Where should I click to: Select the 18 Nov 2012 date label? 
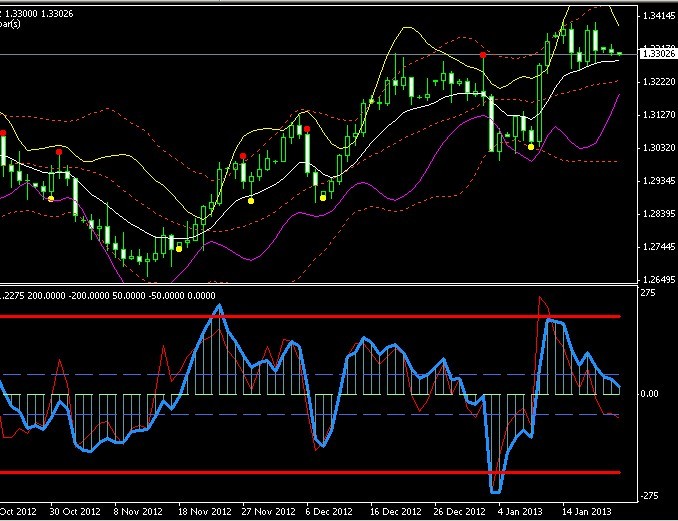[x=205, y=512]
